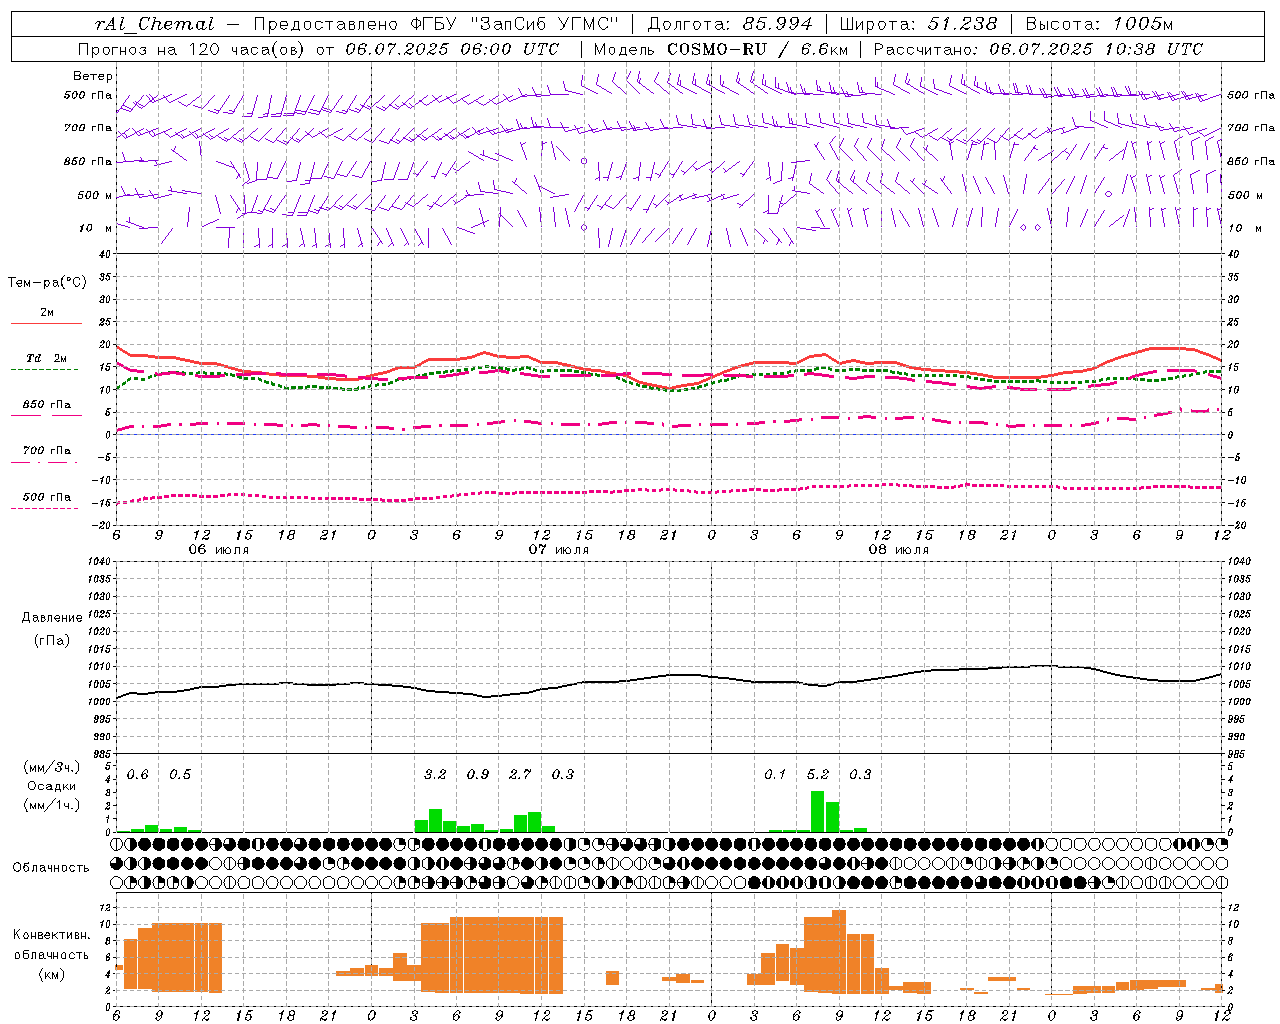
Task: Click the tallest green precipitation bar under 5.2
Action: click(818, 811)
